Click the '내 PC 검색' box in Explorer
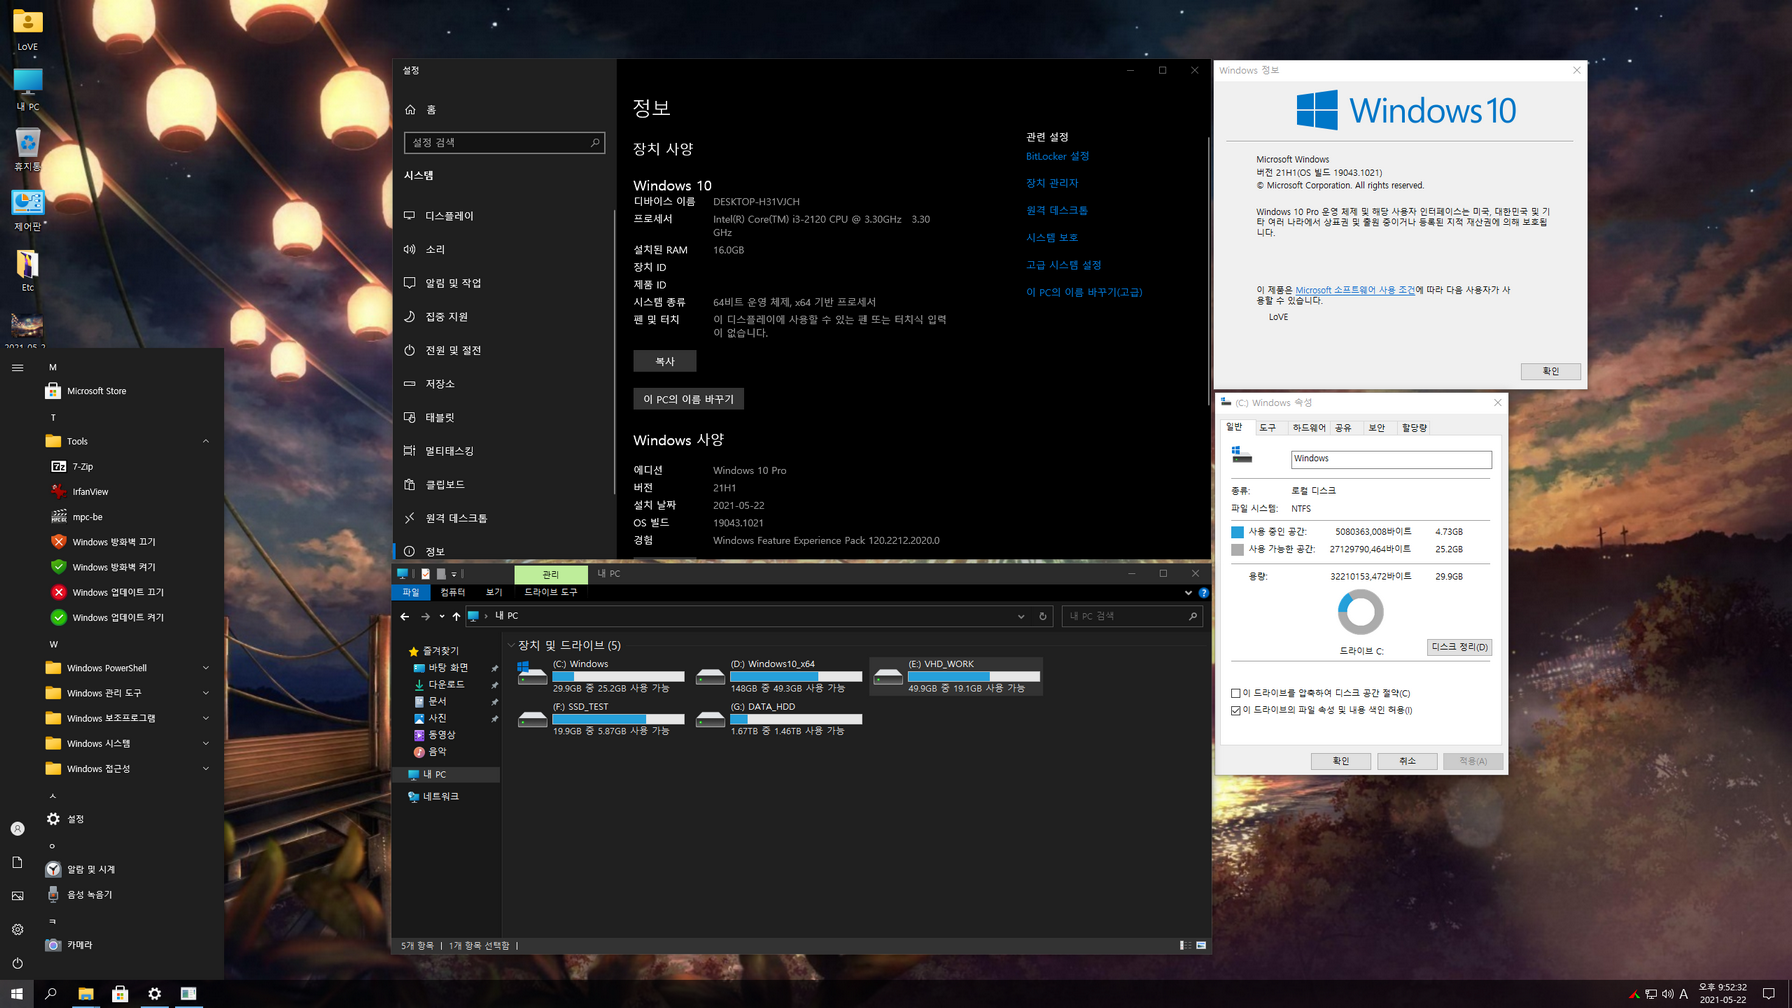 click(x=1132, y=616)
